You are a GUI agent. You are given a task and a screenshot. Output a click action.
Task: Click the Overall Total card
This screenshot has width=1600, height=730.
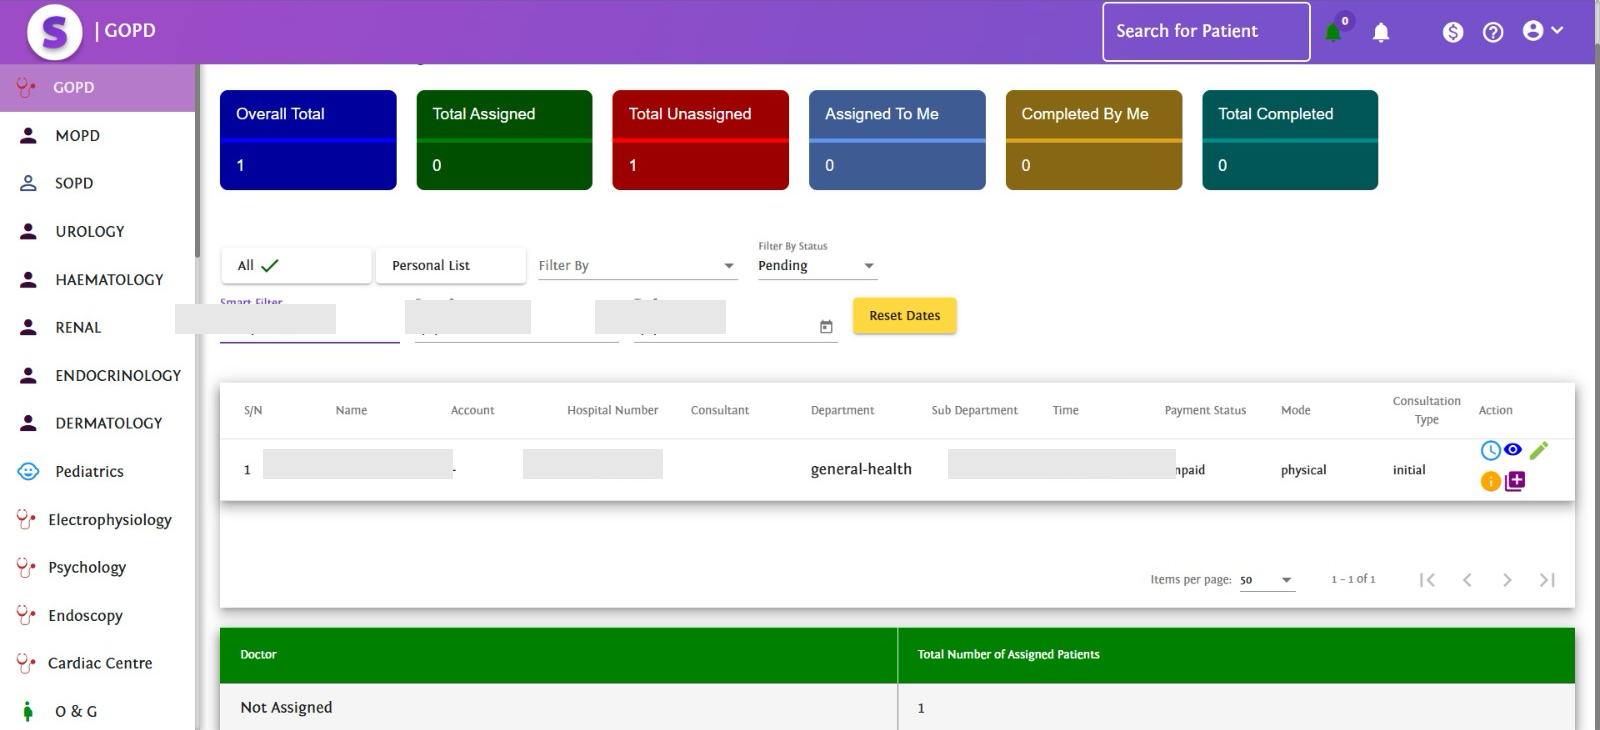(308, 140)
